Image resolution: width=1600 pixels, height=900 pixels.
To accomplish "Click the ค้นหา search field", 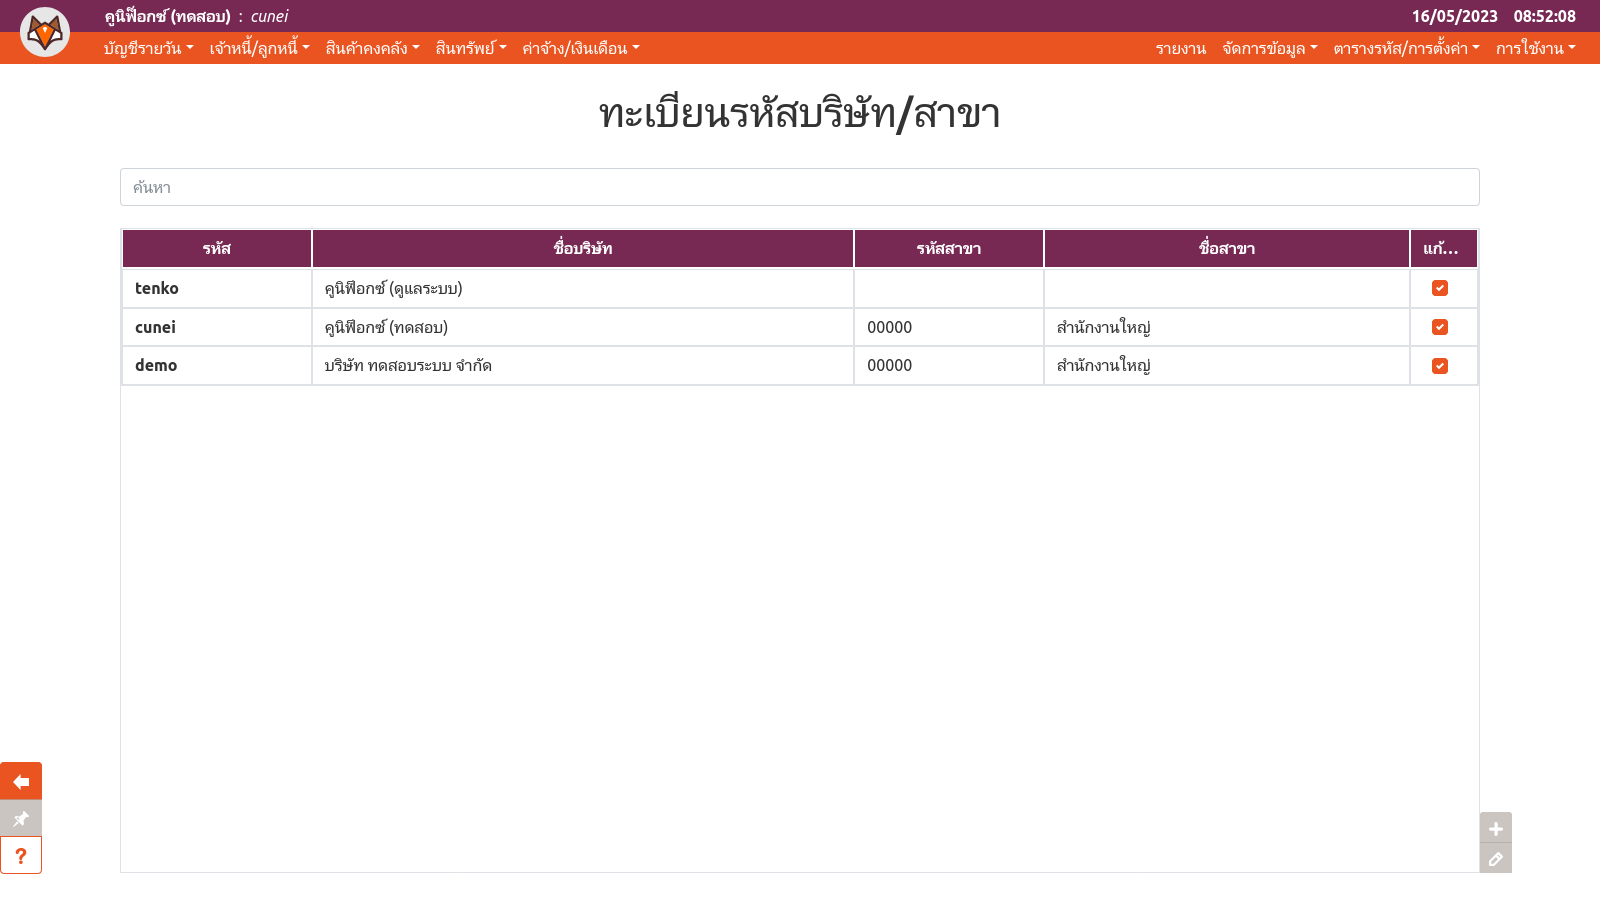I will click(799, 187).
